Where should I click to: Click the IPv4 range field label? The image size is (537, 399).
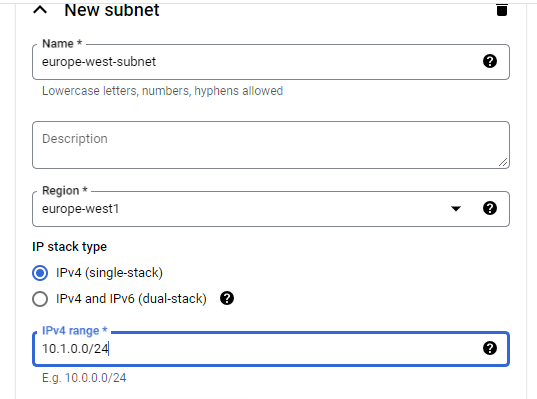(x=75, y=331)
